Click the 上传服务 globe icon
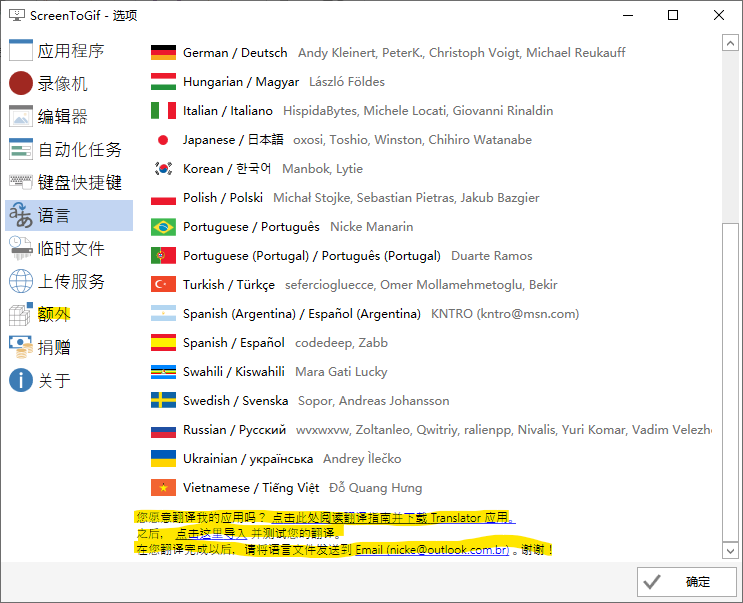 click(21, 281)
